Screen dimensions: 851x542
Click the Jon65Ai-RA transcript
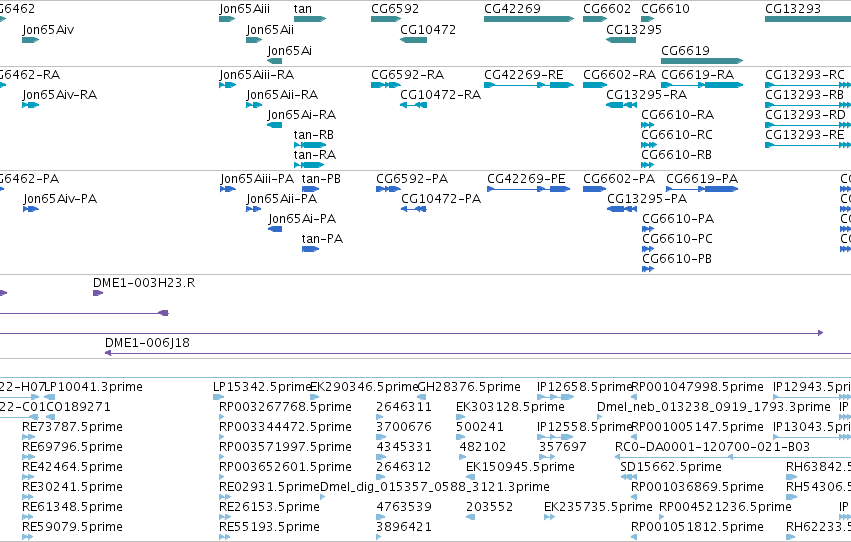(275, 125)
